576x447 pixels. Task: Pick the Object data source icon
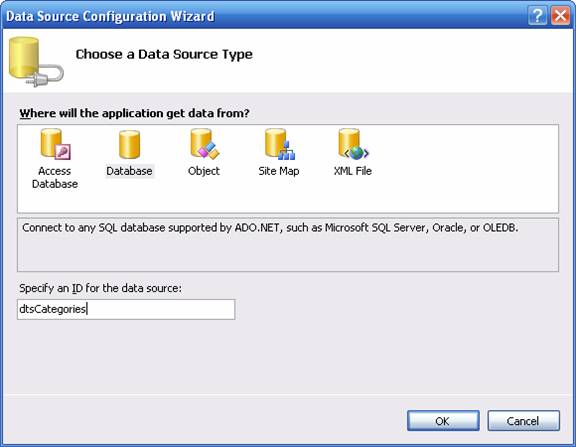click(205, 144)
